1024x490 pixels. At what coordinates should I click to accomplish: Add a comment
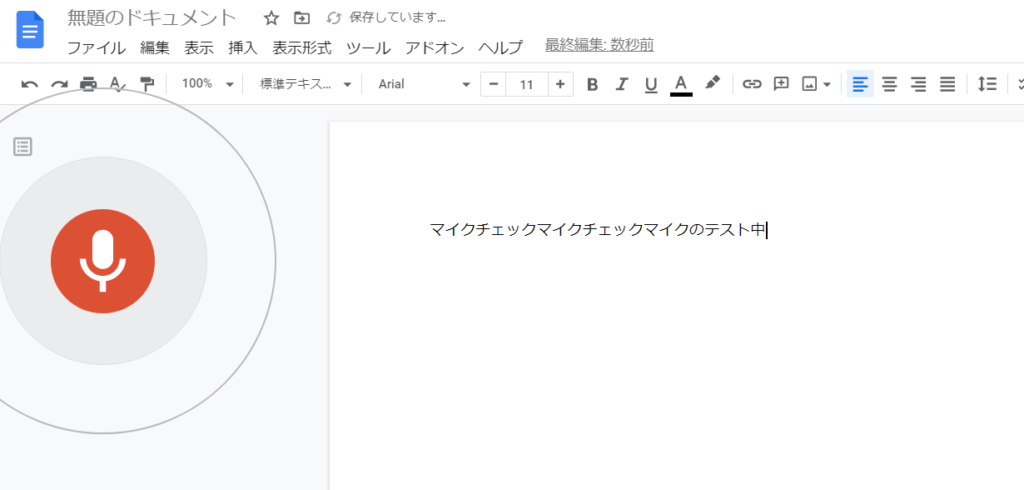click(781, 84)
